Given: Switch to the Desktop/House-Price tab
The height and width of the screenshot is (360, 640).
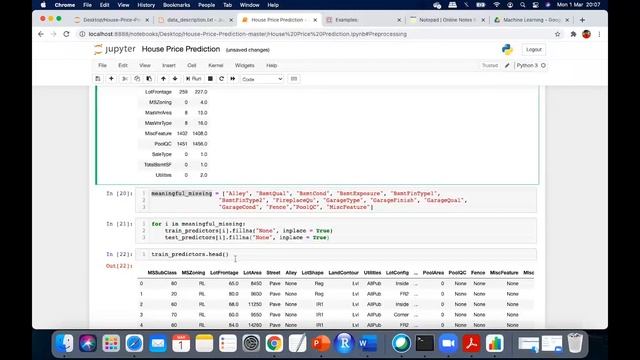Looking at the screenshot, I should click(x=111, y=20).
